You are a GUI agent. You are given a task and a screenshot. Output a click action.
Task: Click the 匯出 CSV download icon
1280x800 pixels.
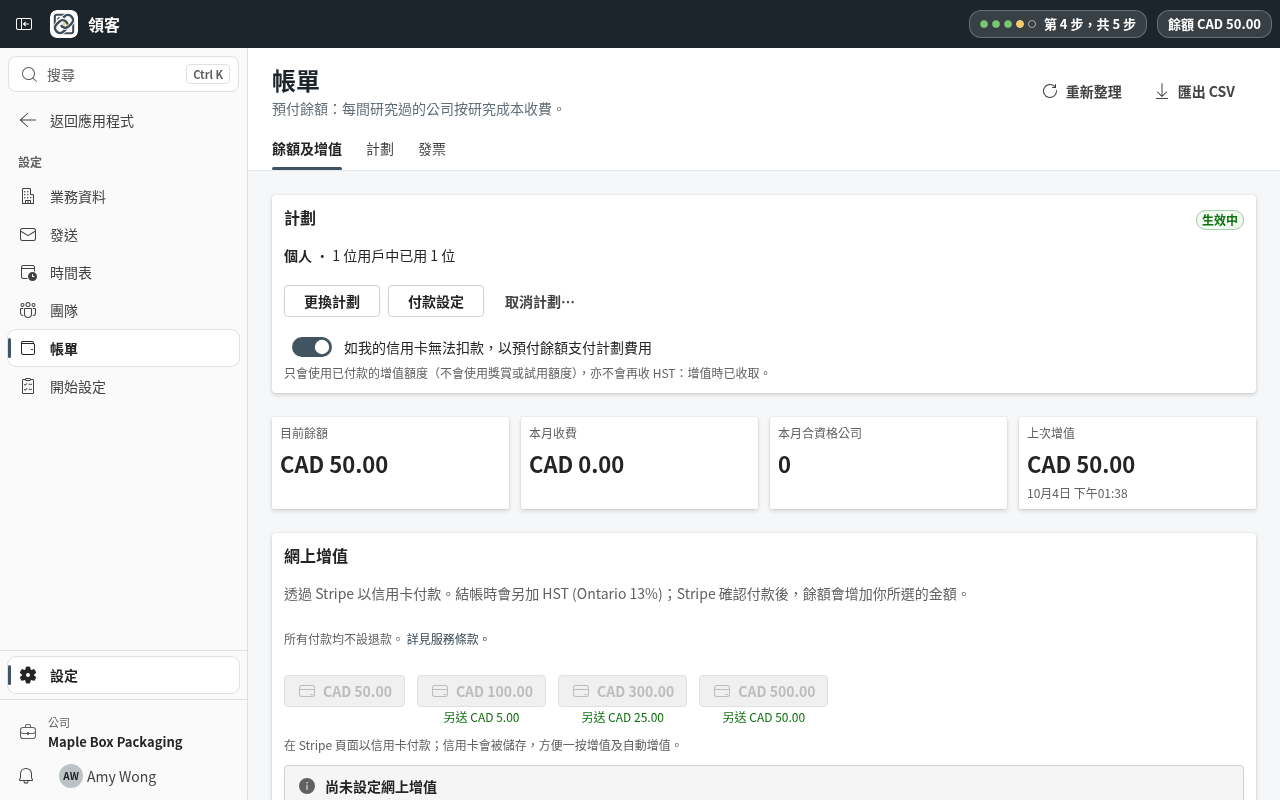coord(1162,91)
